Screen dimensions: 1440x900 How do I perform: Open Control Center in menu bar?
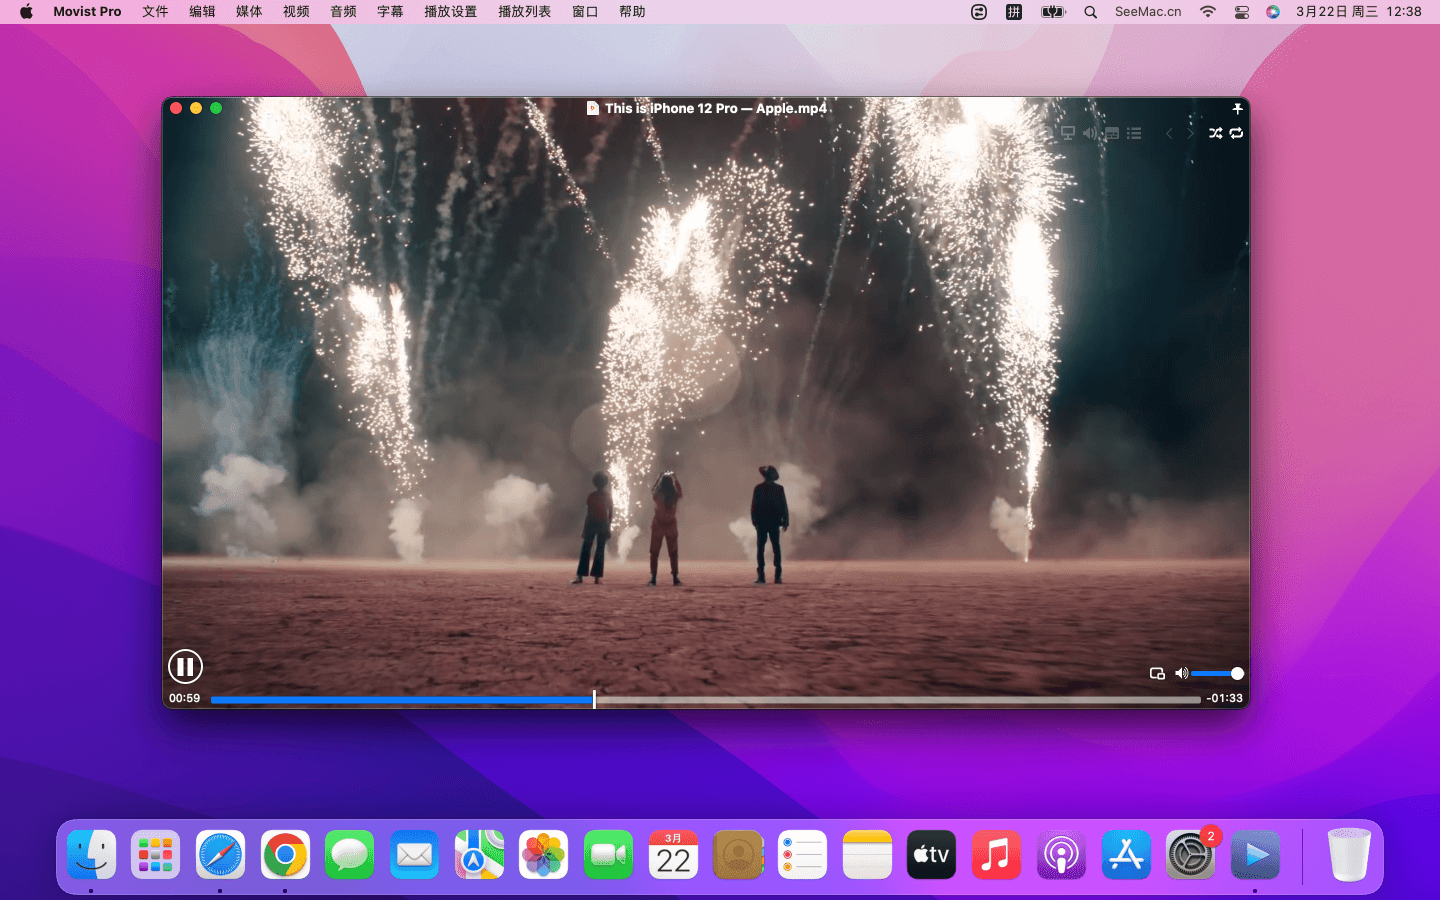(1241, 12)
